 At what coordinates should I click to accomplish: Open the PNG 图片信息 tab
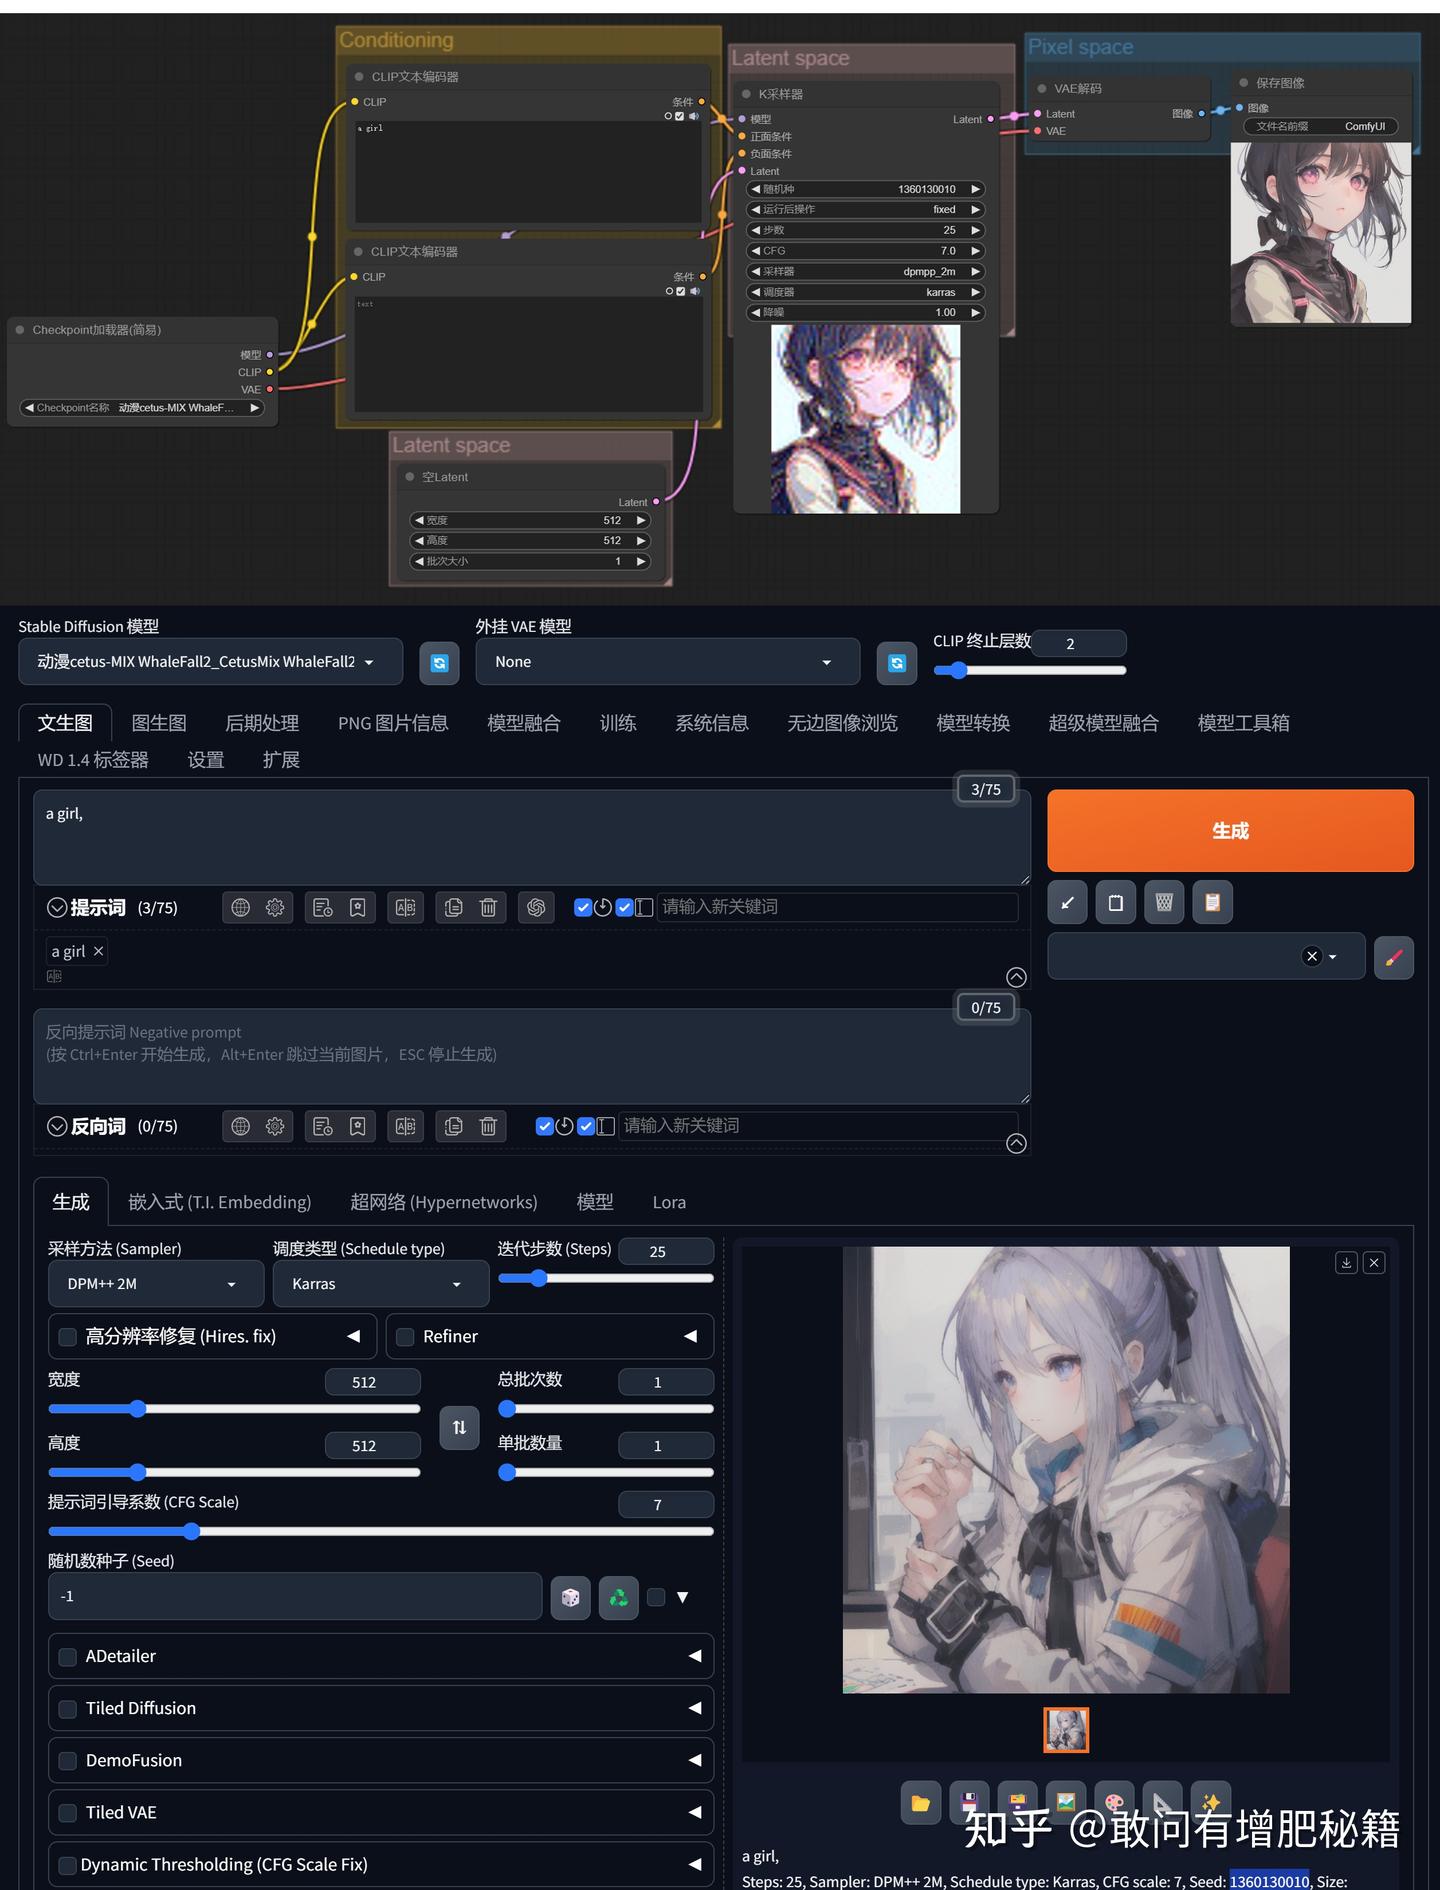(x=393, y=723)
